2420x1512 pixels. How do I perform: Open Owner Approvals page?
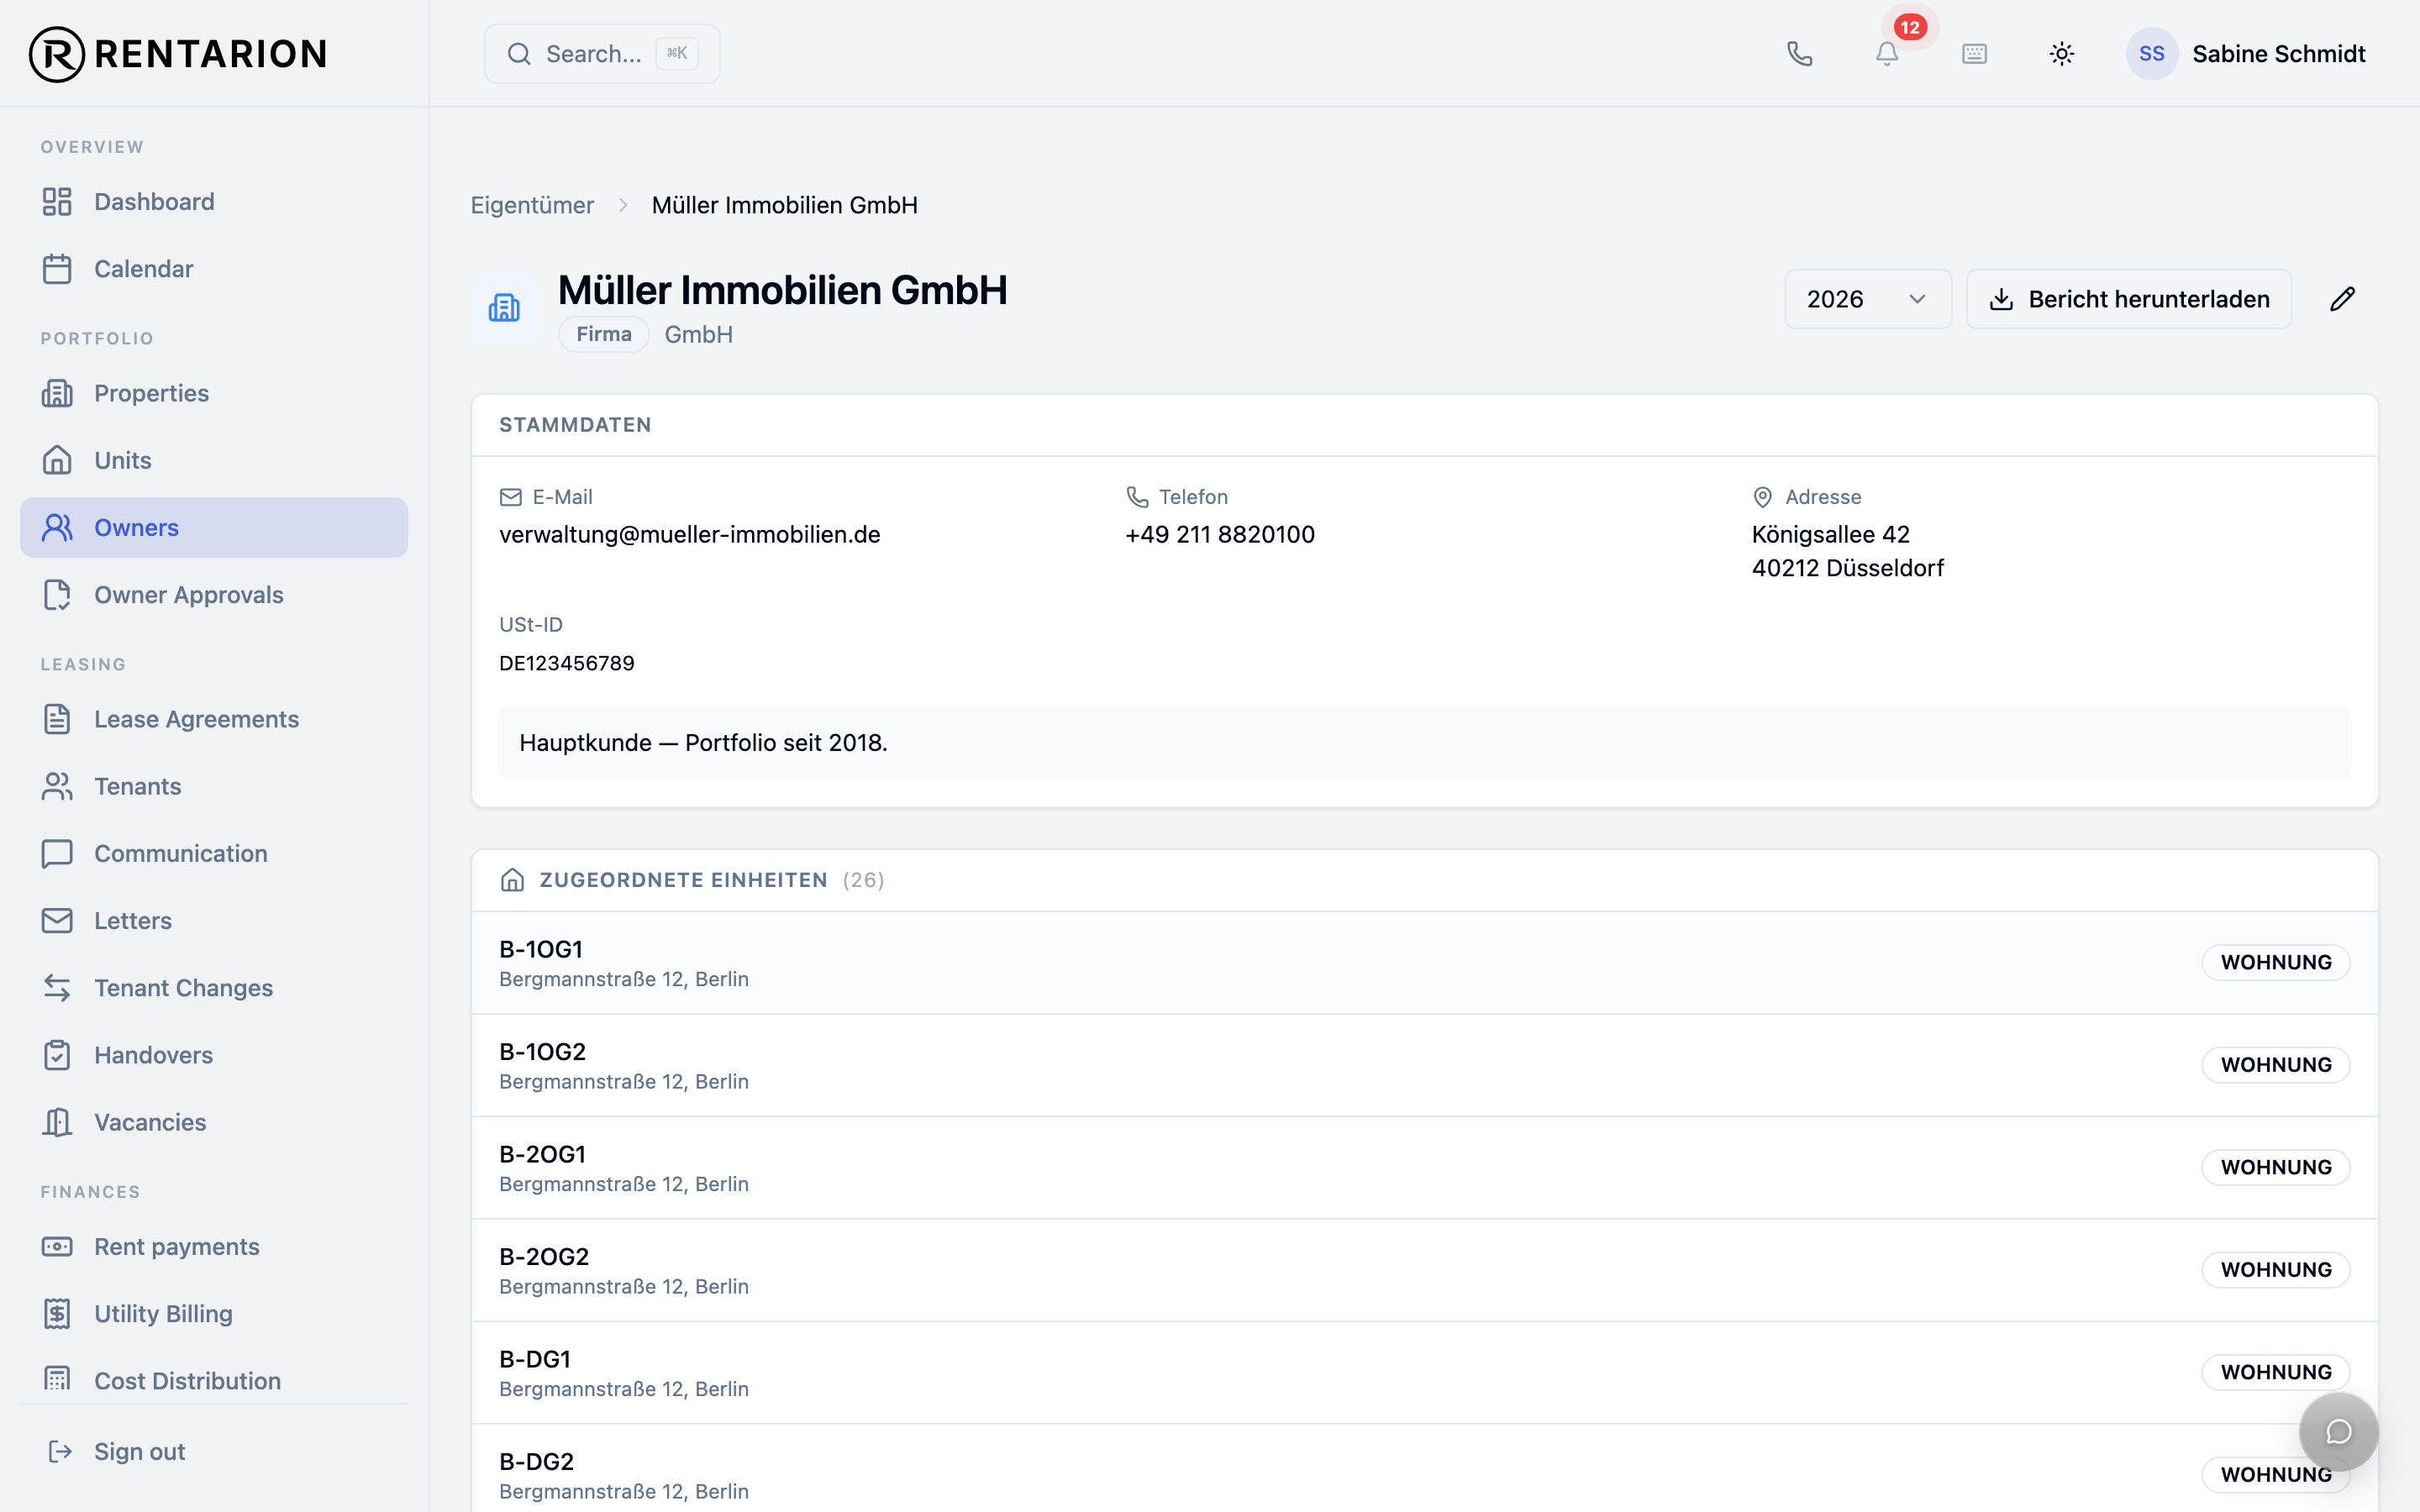click(x=214, y=595)
